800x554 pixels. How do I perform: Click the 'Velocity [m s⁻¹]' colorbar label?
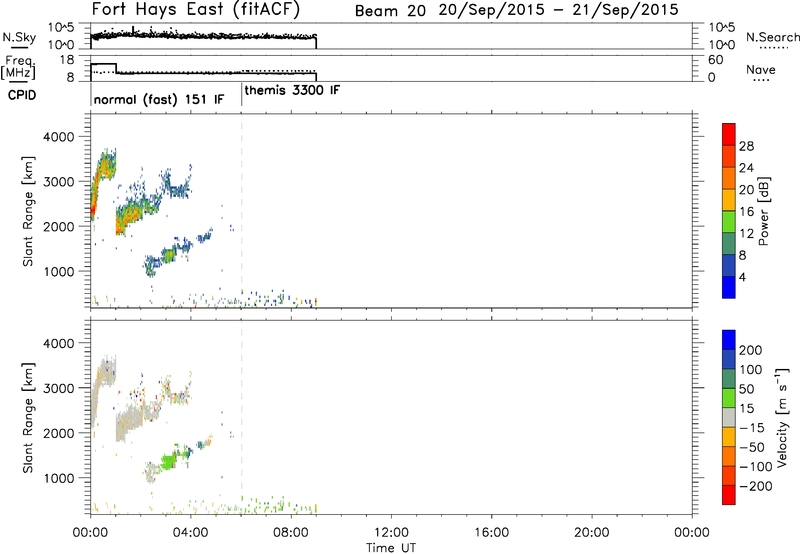tap(782, 418)
